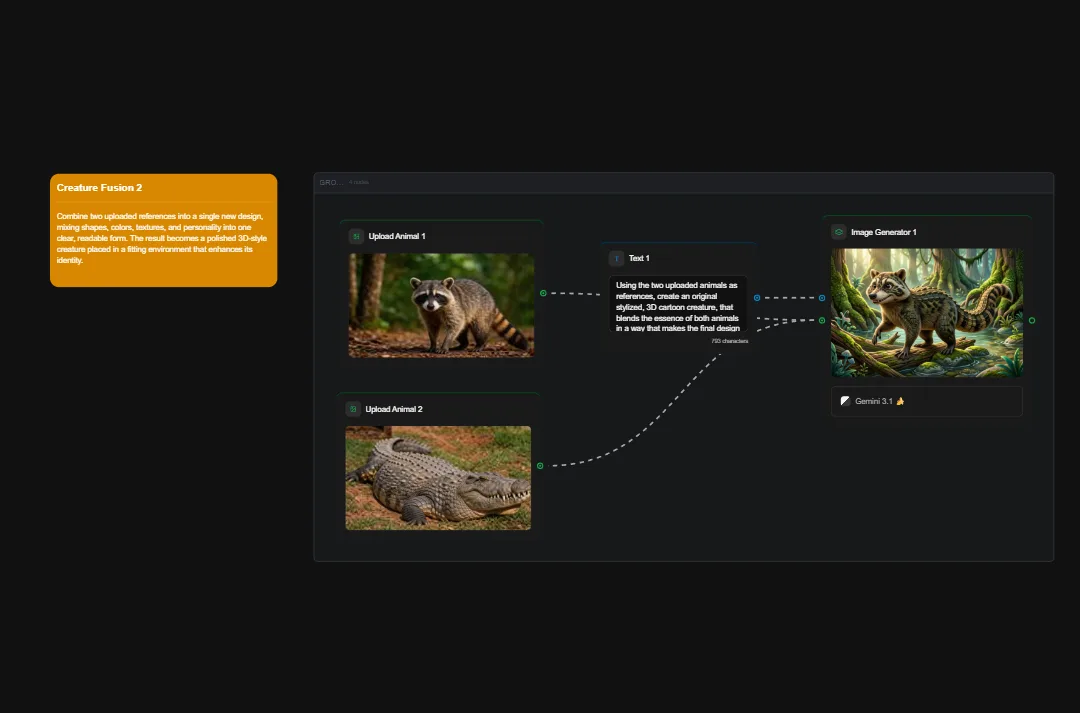Click the Gemini model icon inside the selector bar

pyautogui.click(x=843, y=401)
